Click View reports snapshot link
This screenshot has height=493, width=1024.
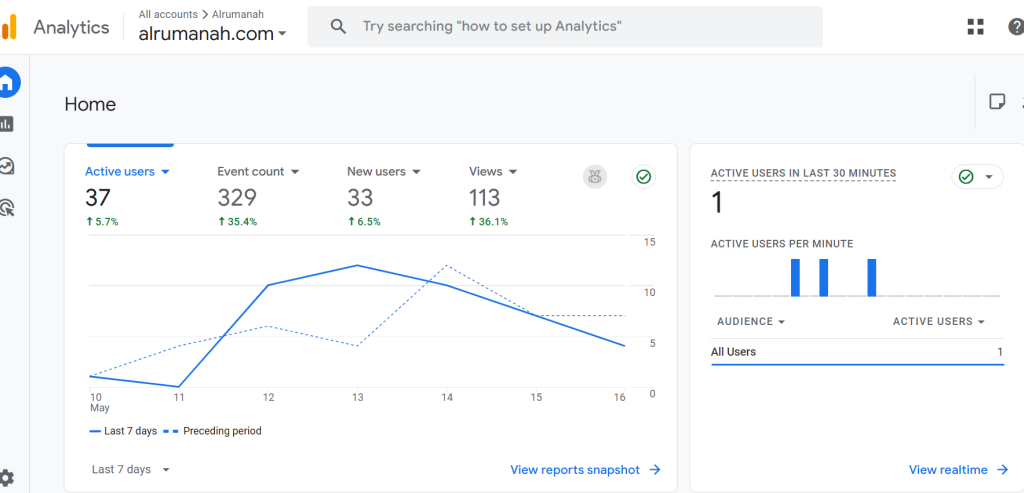click(585, 469)
